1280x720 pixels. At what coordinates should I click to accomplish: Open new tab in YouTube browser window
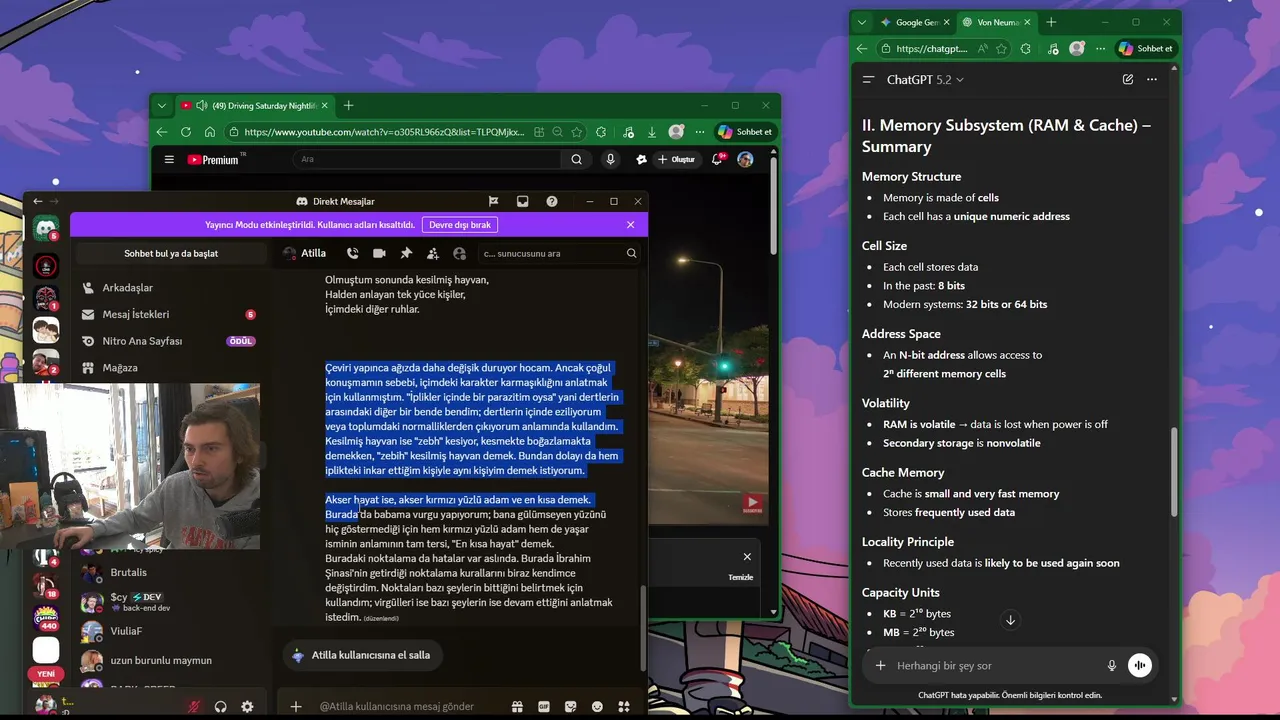click(348, 105)
